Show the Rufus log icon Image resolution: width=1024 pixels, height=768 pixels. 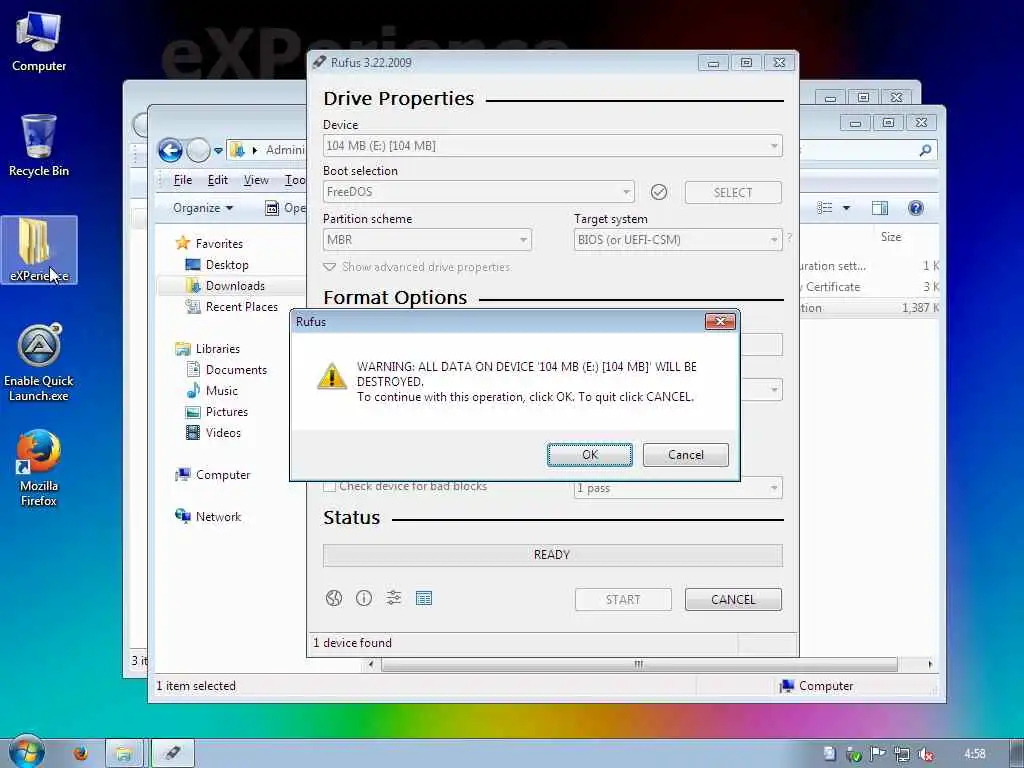tap(424, 598)
